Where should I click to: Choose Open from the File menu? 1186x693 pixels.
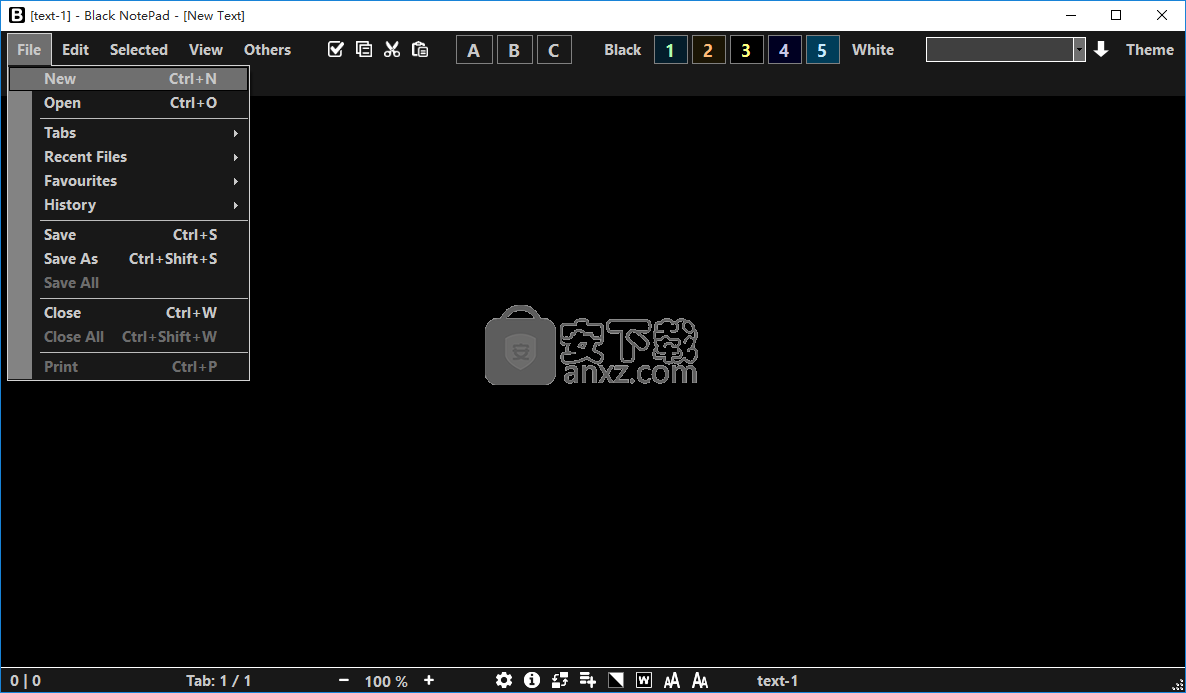[x=129, y=103]
